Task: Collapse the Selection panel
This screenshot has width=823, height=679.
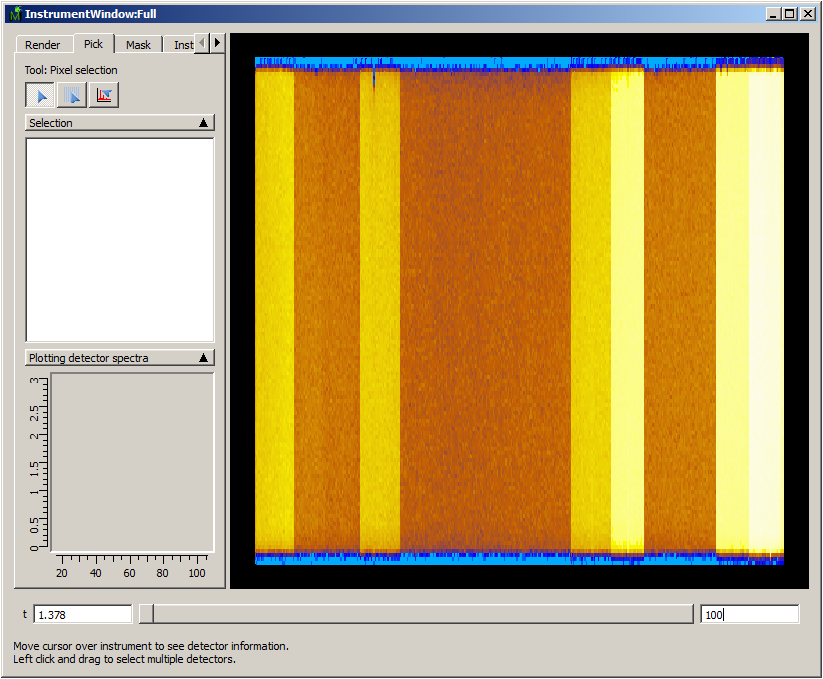Action: tap(204, 123)
